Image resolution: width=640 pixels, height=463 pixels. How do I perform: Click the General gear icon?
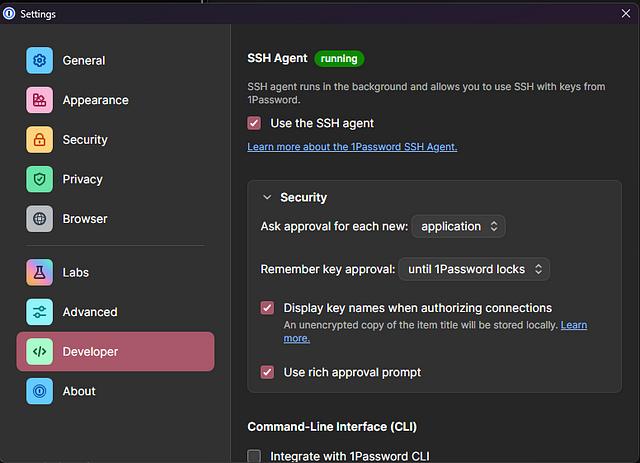[x=40, y=60]
